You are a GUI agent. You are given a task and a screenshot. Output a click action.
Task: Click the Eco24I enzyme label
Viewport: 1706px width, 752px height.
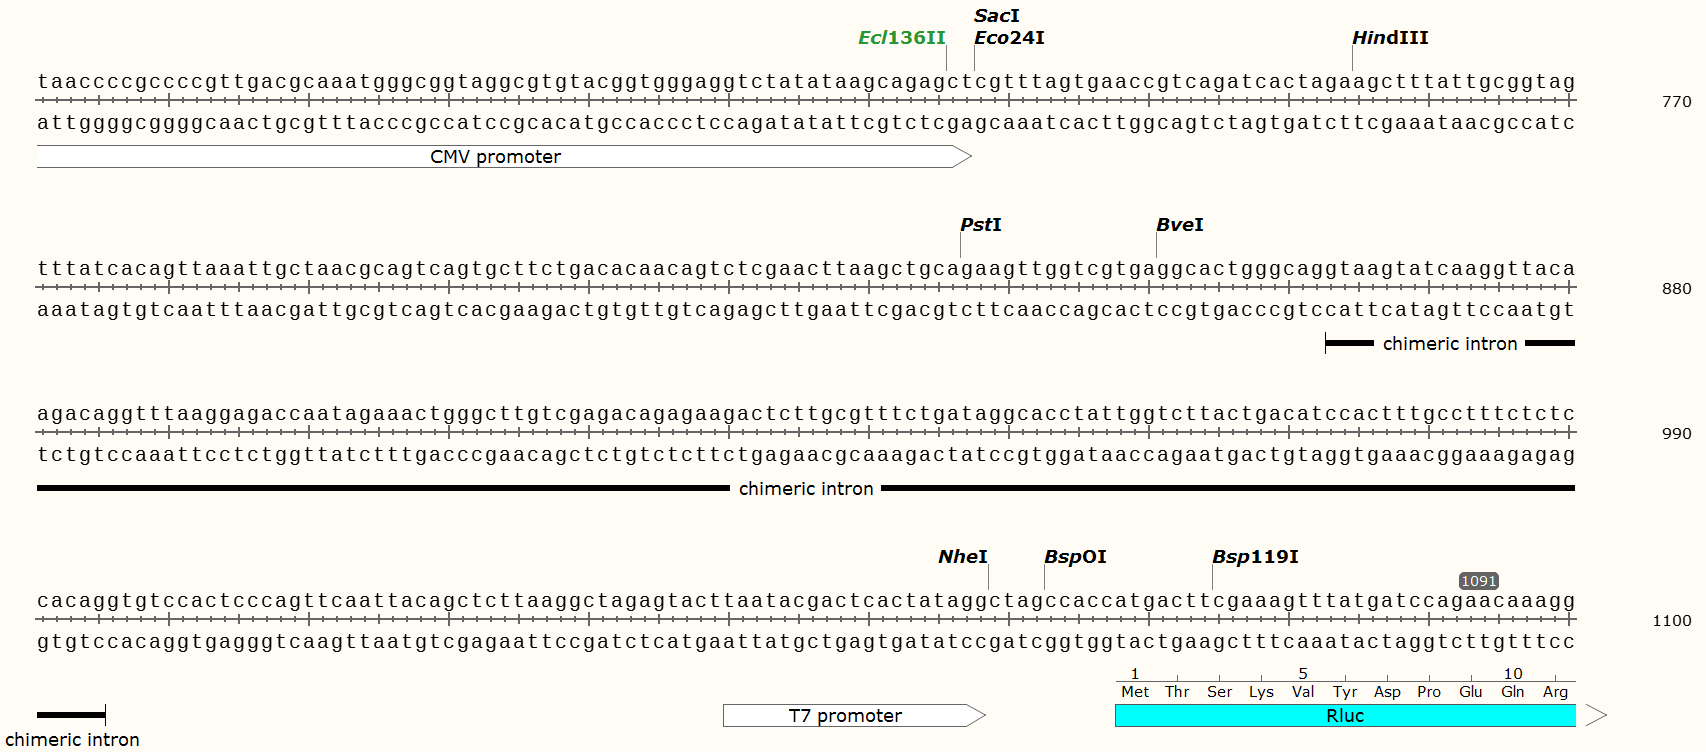pos(1009,38)
